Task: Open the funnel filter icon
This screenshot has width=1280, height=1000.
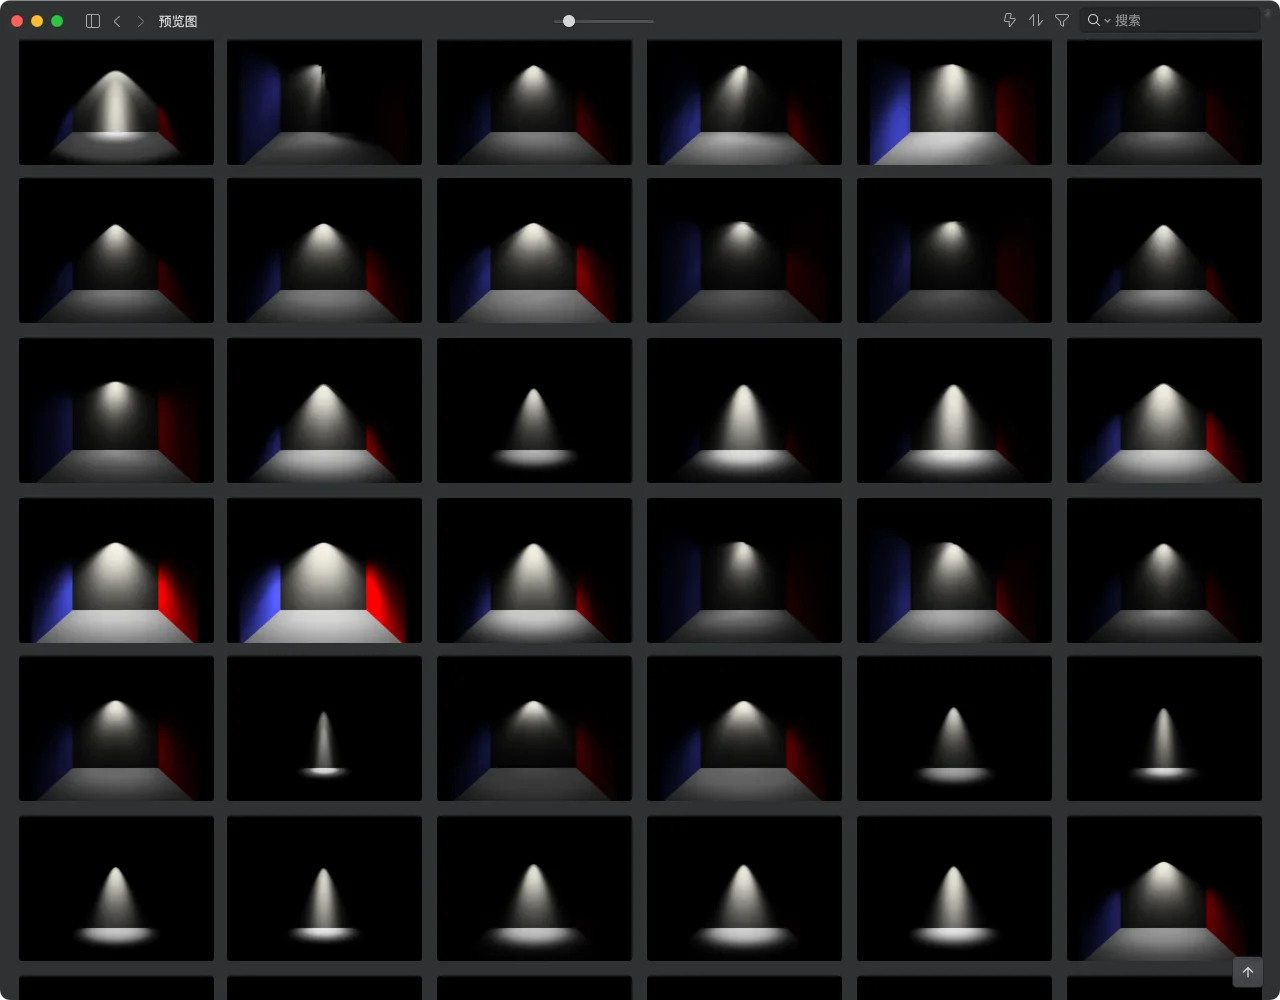Action: pyautogui.click(x=1062, y=20)
